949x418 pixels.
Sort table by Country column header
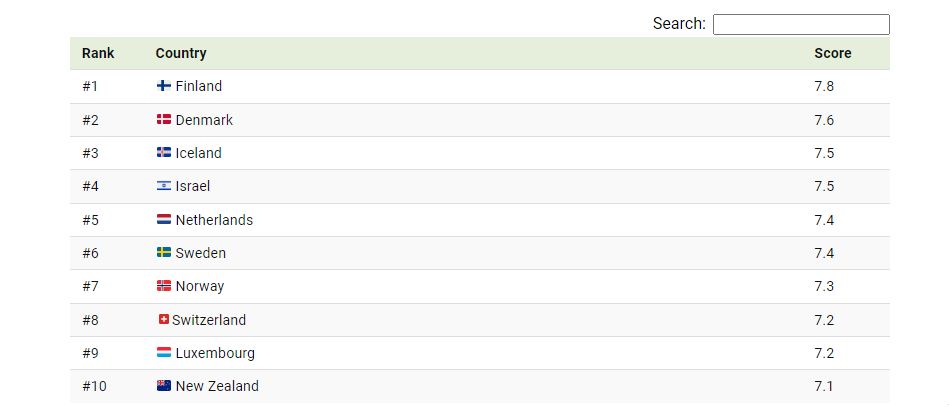181,53
